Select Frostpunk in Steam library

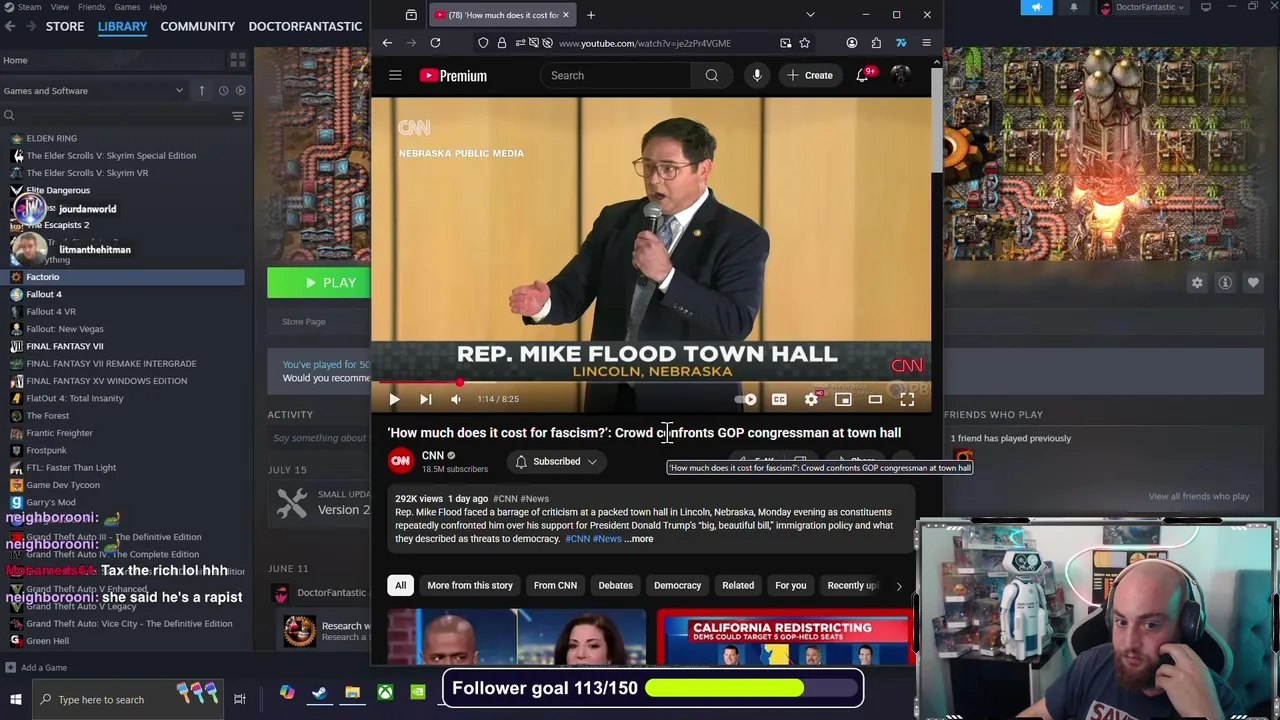point(46,450)
